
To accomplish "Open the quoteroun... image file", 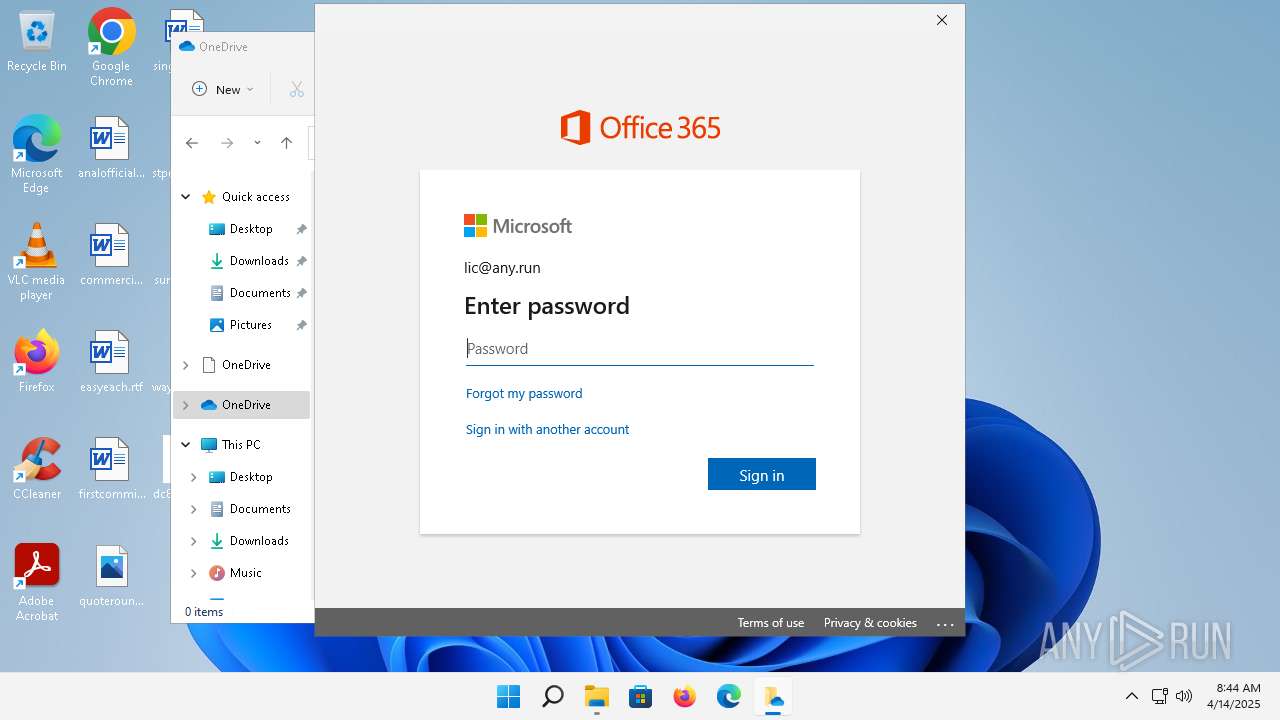I will 111,575.
